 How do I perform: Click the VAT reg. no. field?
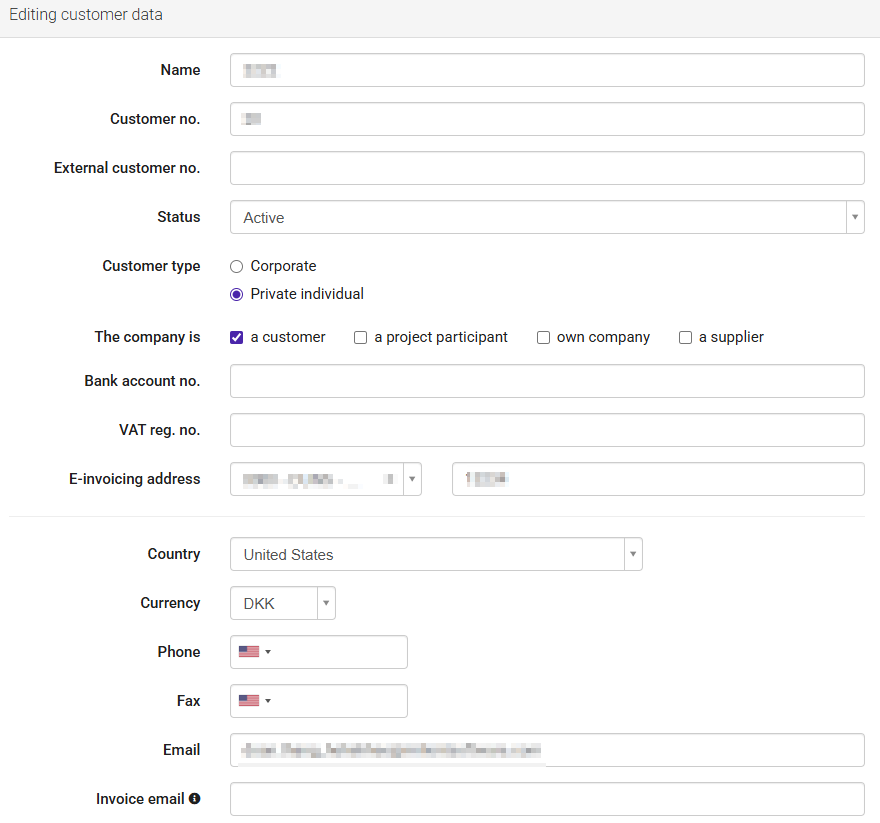(x=547, y=430)
